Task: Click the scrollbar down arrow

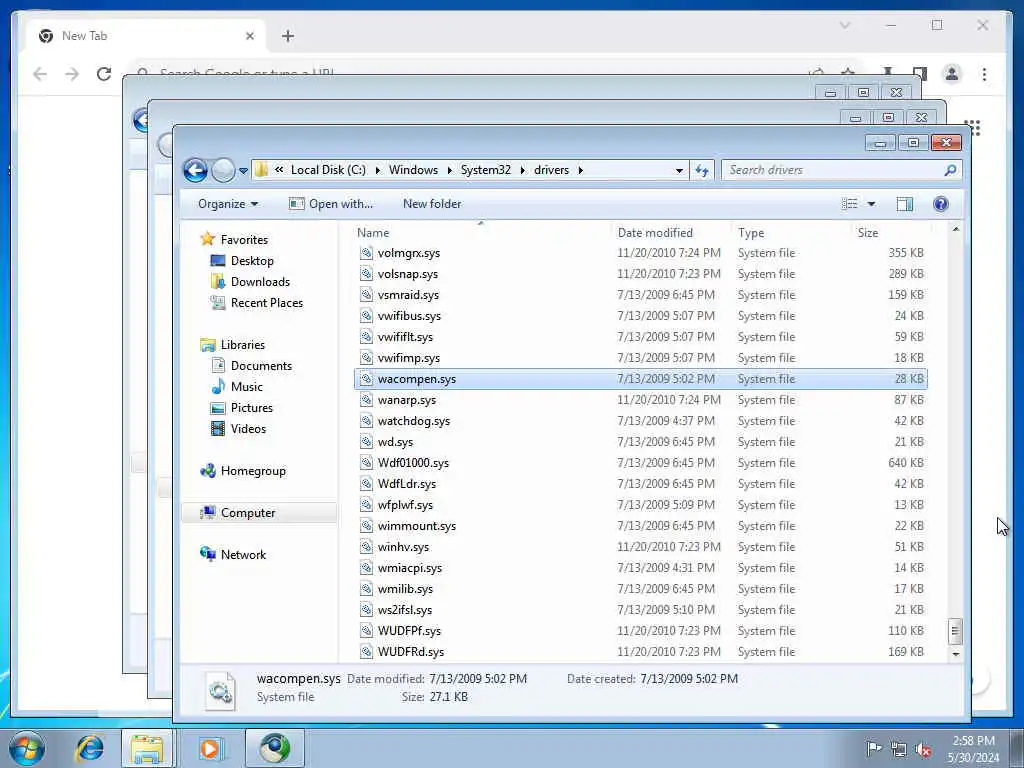Action: click(955, 653)
